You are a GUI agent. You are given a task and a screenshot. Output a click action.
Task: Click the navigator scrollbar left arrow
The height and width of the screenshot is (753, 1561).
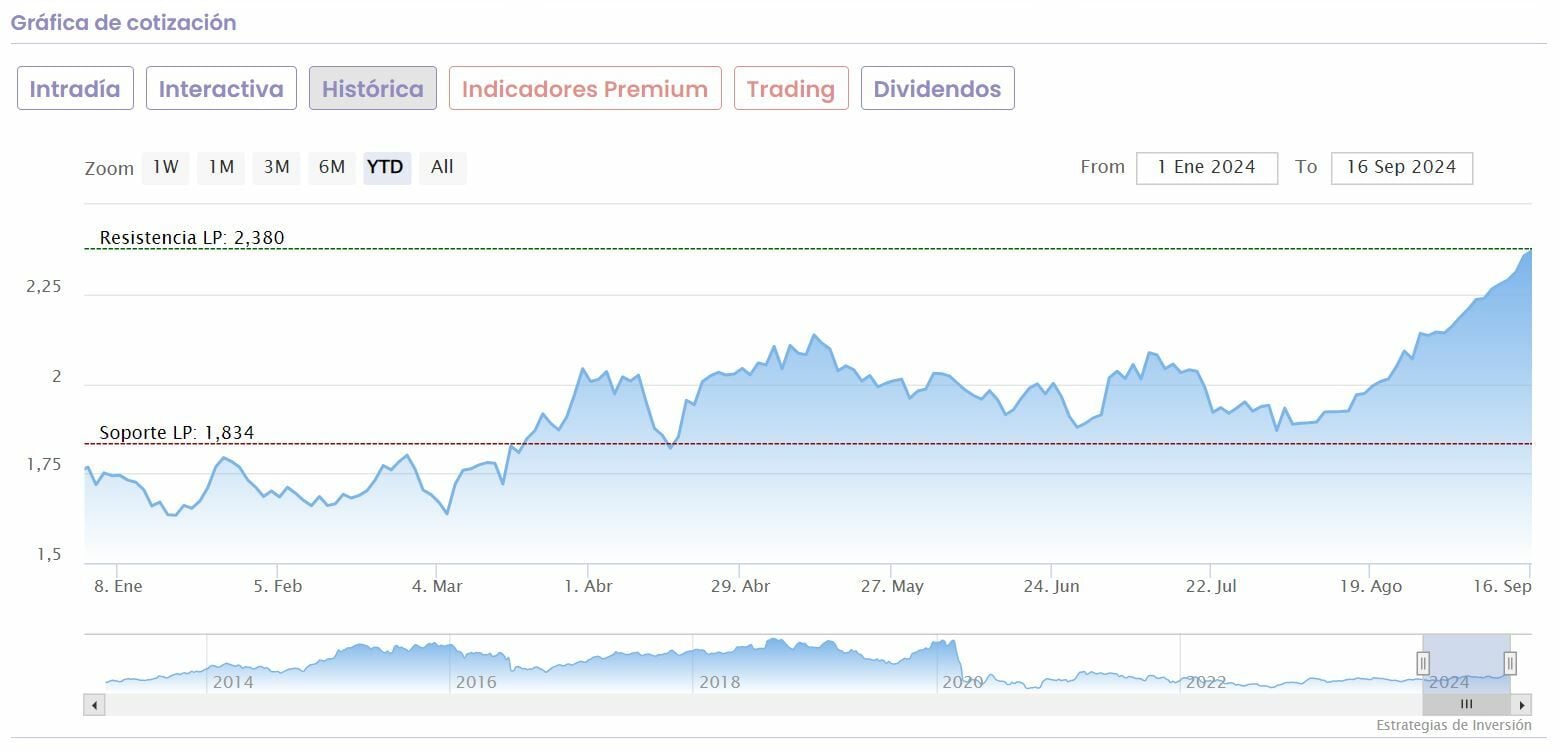[94, 705]
